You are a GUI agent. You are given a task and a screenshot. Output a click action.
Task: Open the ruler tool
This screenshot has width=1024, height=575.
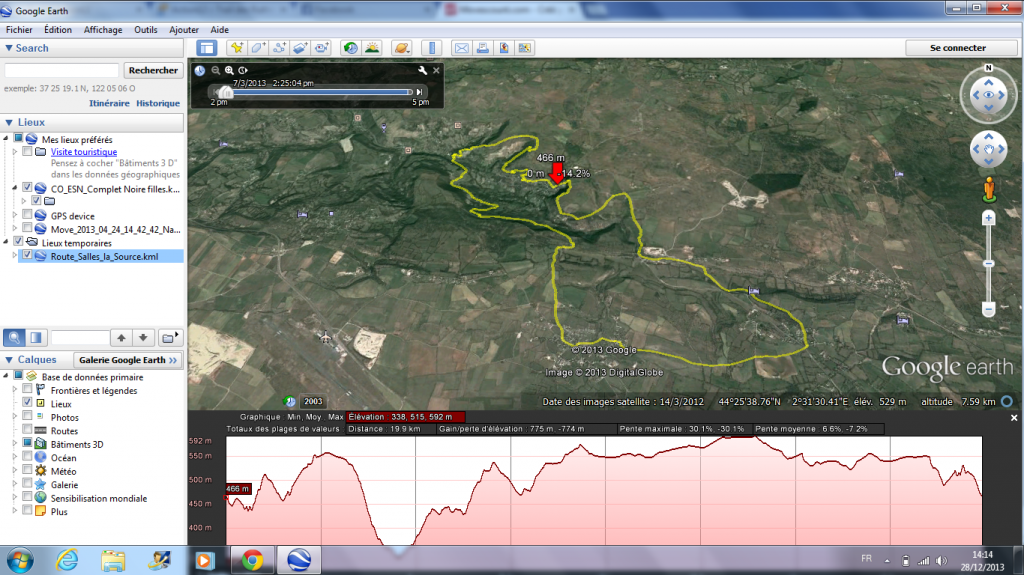point(432,48)
